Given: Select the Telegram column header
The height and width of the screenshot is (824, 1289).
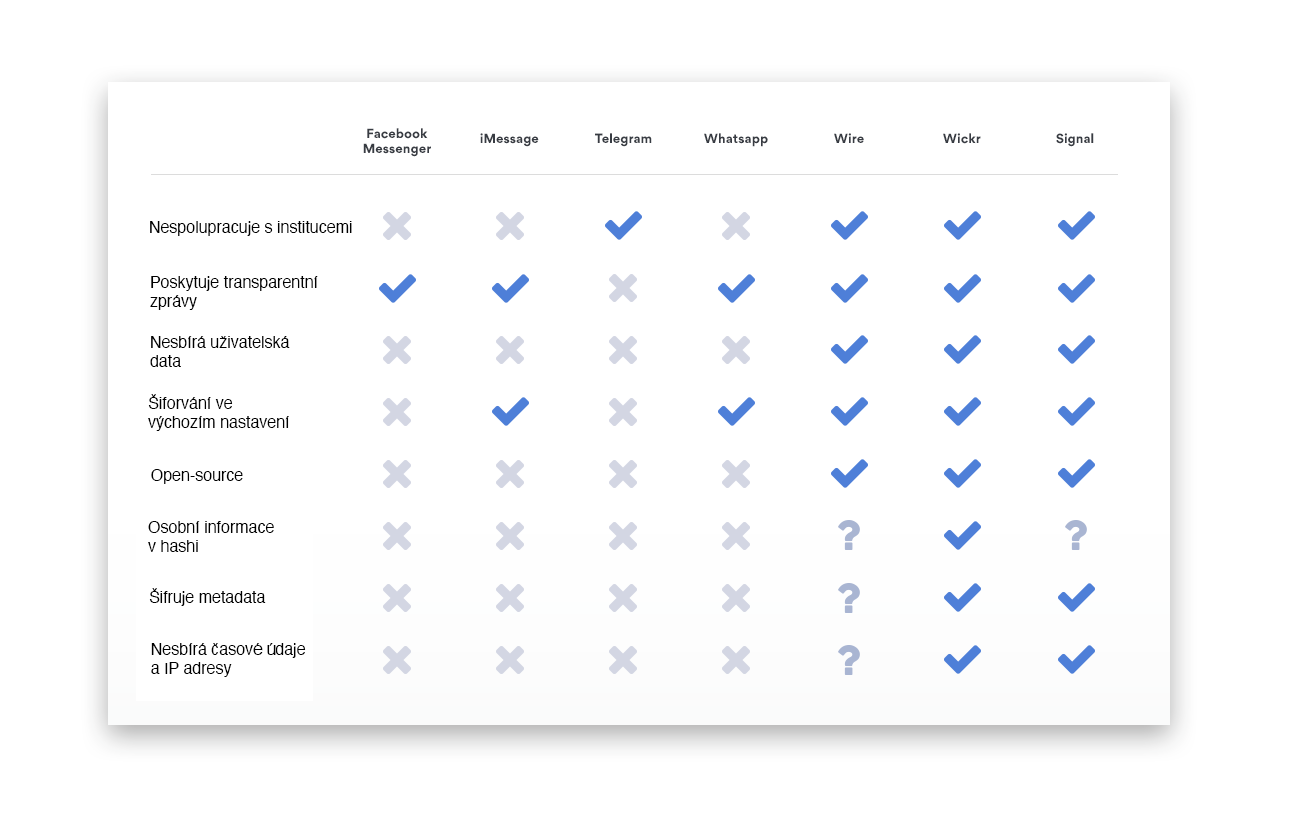Looking at the screenshot, I should (623, 139).
